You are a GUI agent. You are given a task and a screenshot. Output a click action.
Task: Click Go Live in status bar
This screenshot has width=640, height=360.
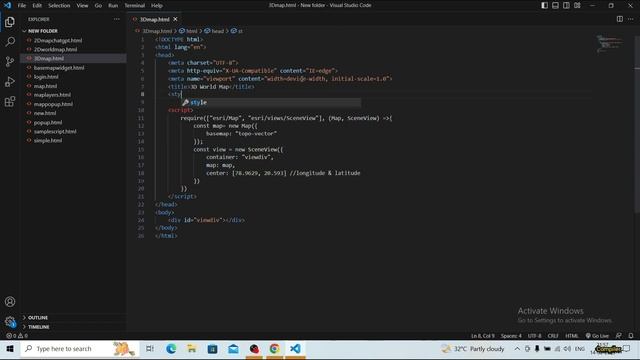597,336
